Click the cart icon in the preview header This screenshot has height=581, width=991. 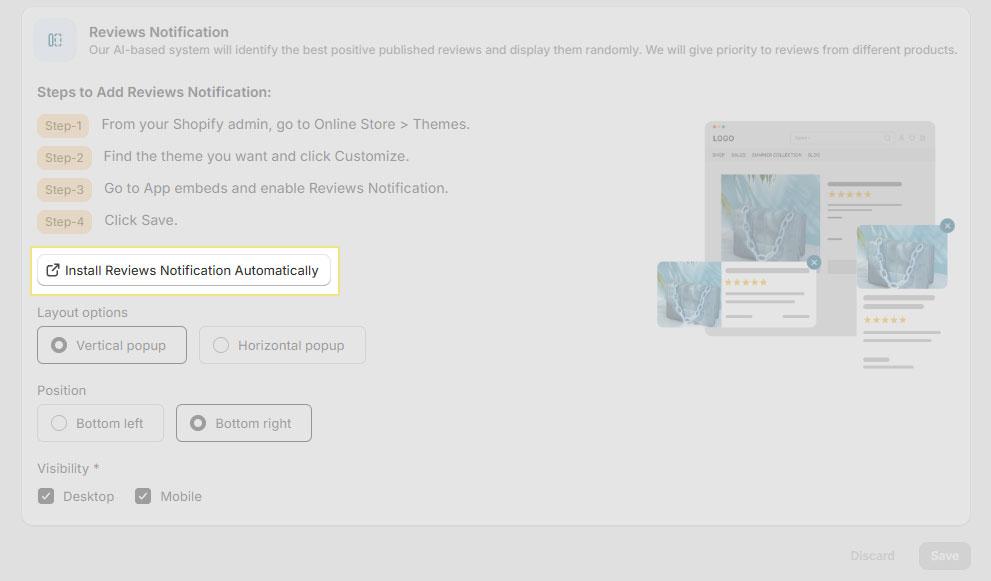click(x=921, y=137)
